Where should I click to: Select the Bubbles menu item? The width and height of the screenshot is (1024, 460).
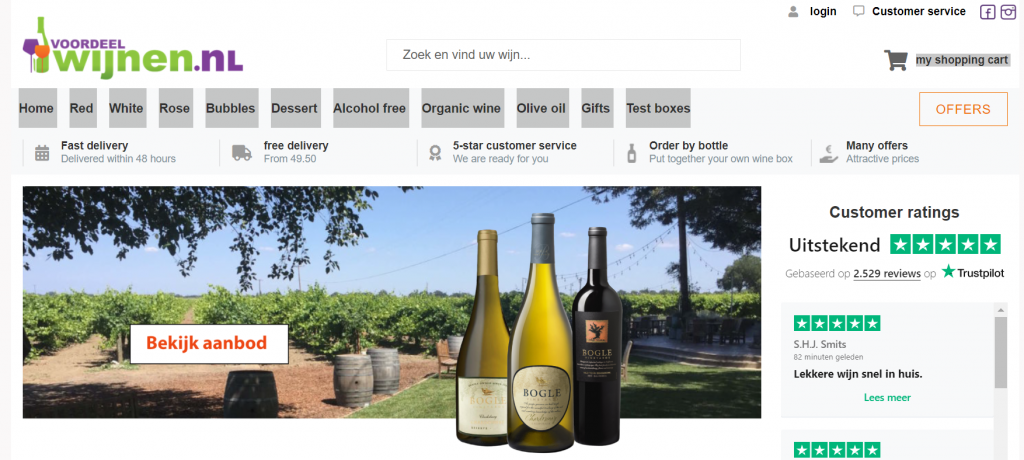pyautogui.click(x=231, y=108)
